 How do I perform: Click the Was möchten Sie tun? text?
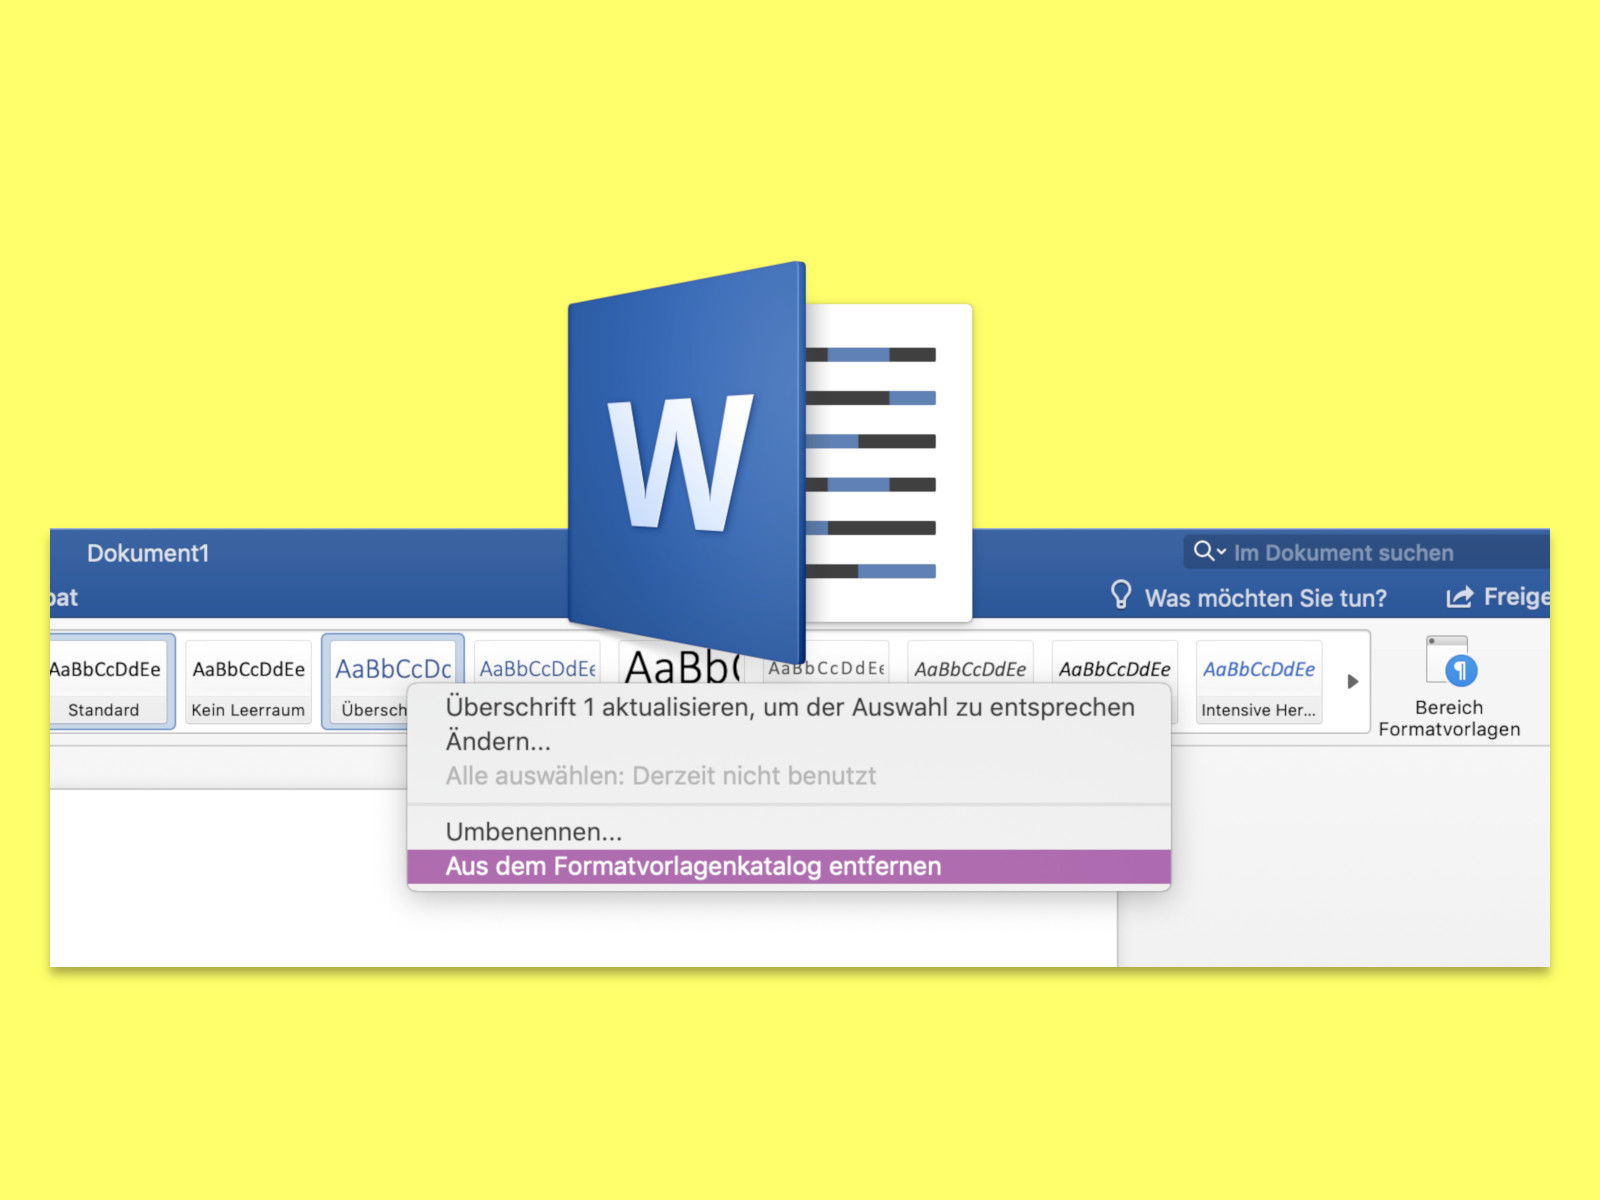1265,598
